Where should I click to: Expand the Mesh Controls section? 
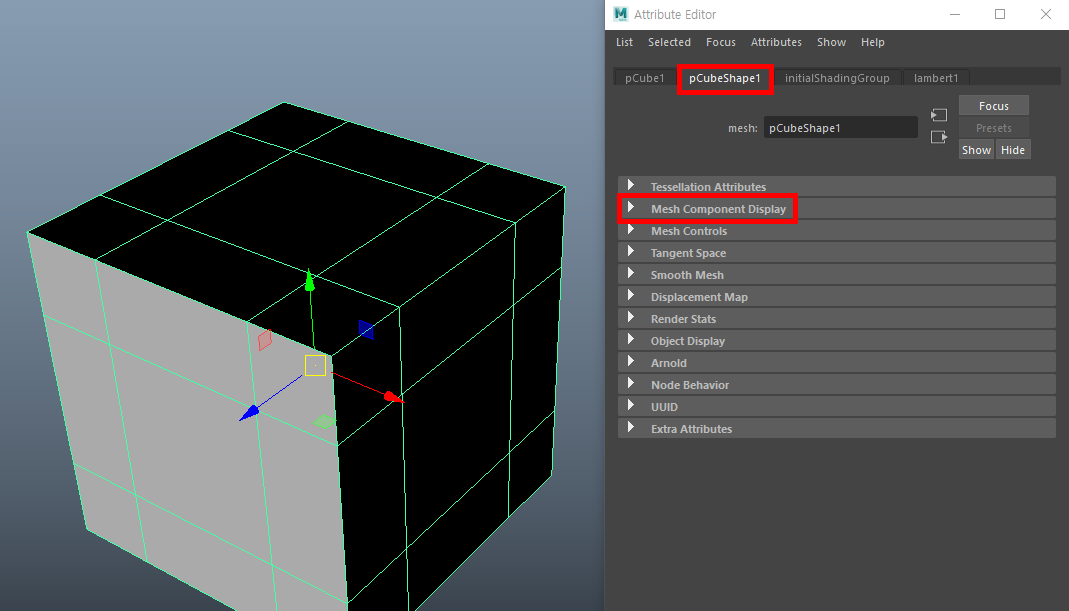pos(837,230)
